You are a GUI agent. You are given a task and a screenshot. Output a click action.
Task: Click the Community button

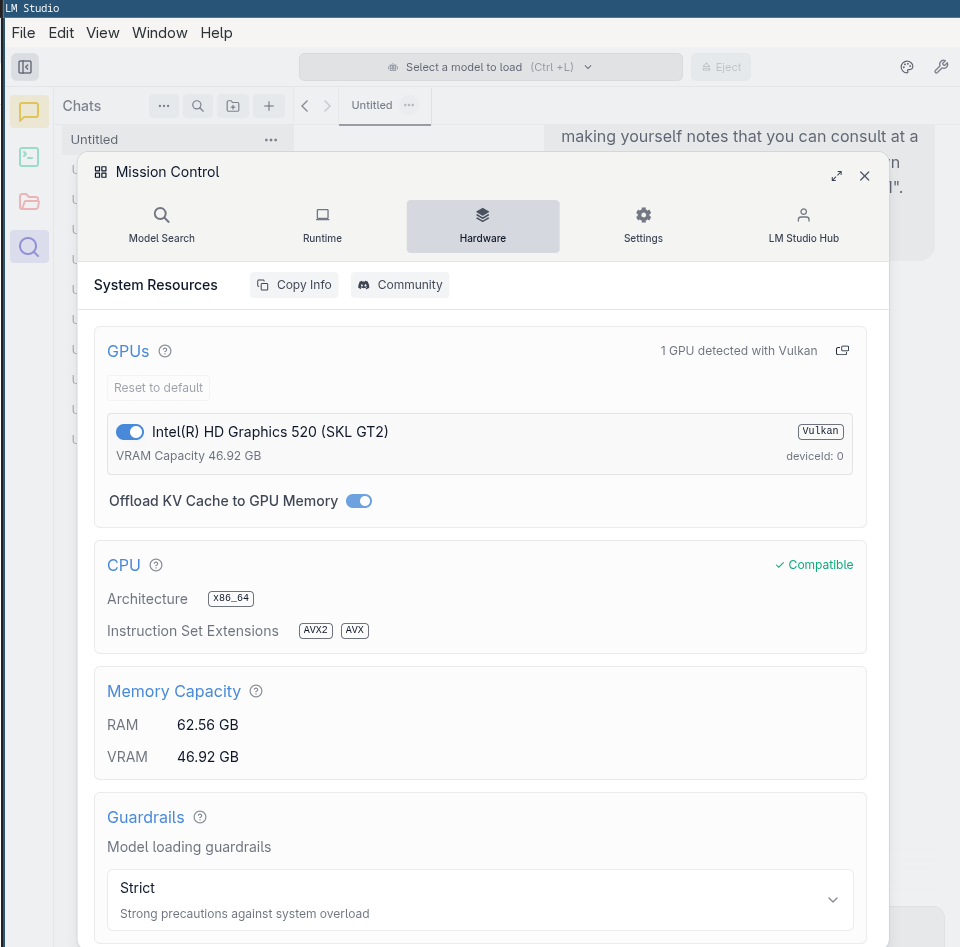[400, 285]
